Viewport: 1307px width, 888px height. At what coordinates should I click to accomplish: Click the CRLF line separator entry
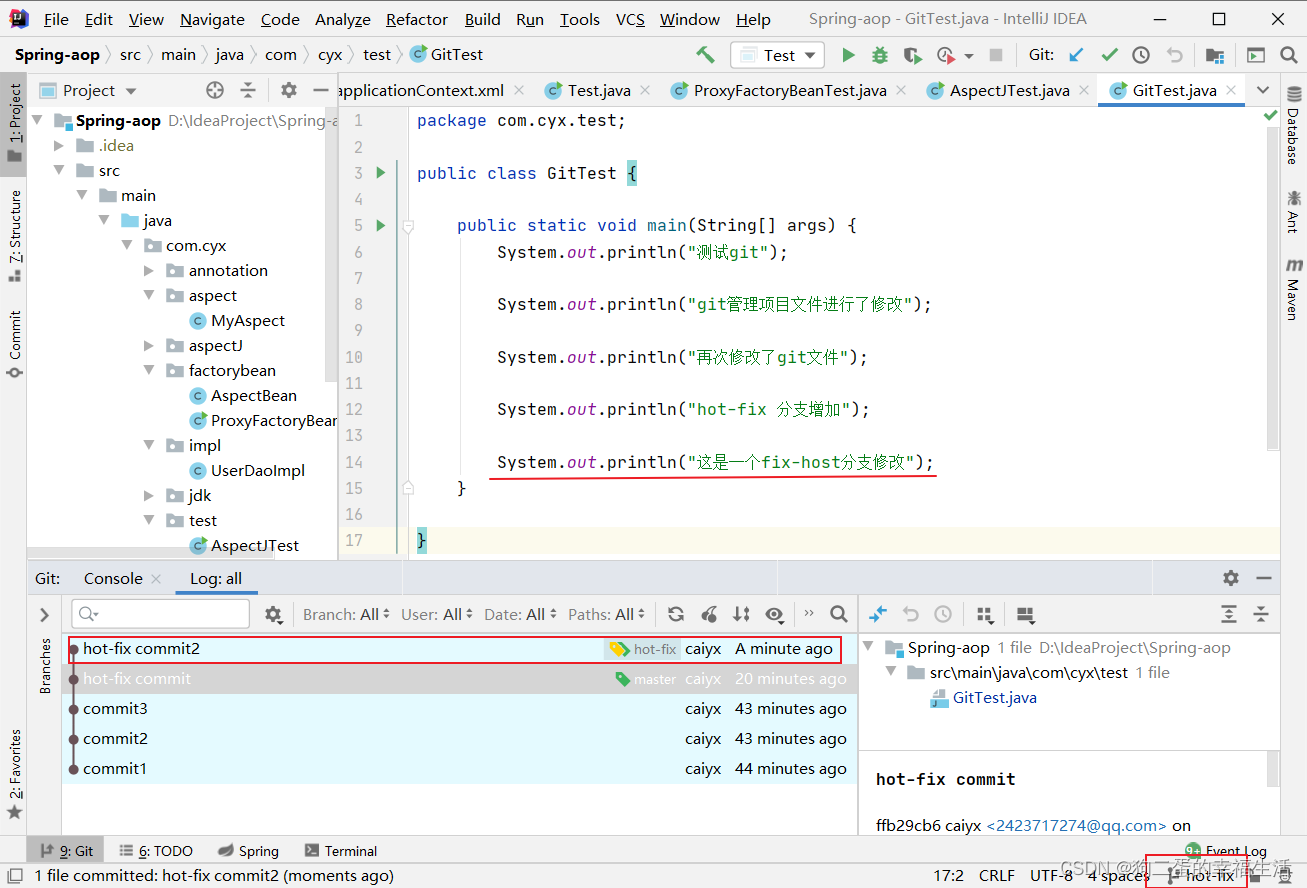click(997, 876)
